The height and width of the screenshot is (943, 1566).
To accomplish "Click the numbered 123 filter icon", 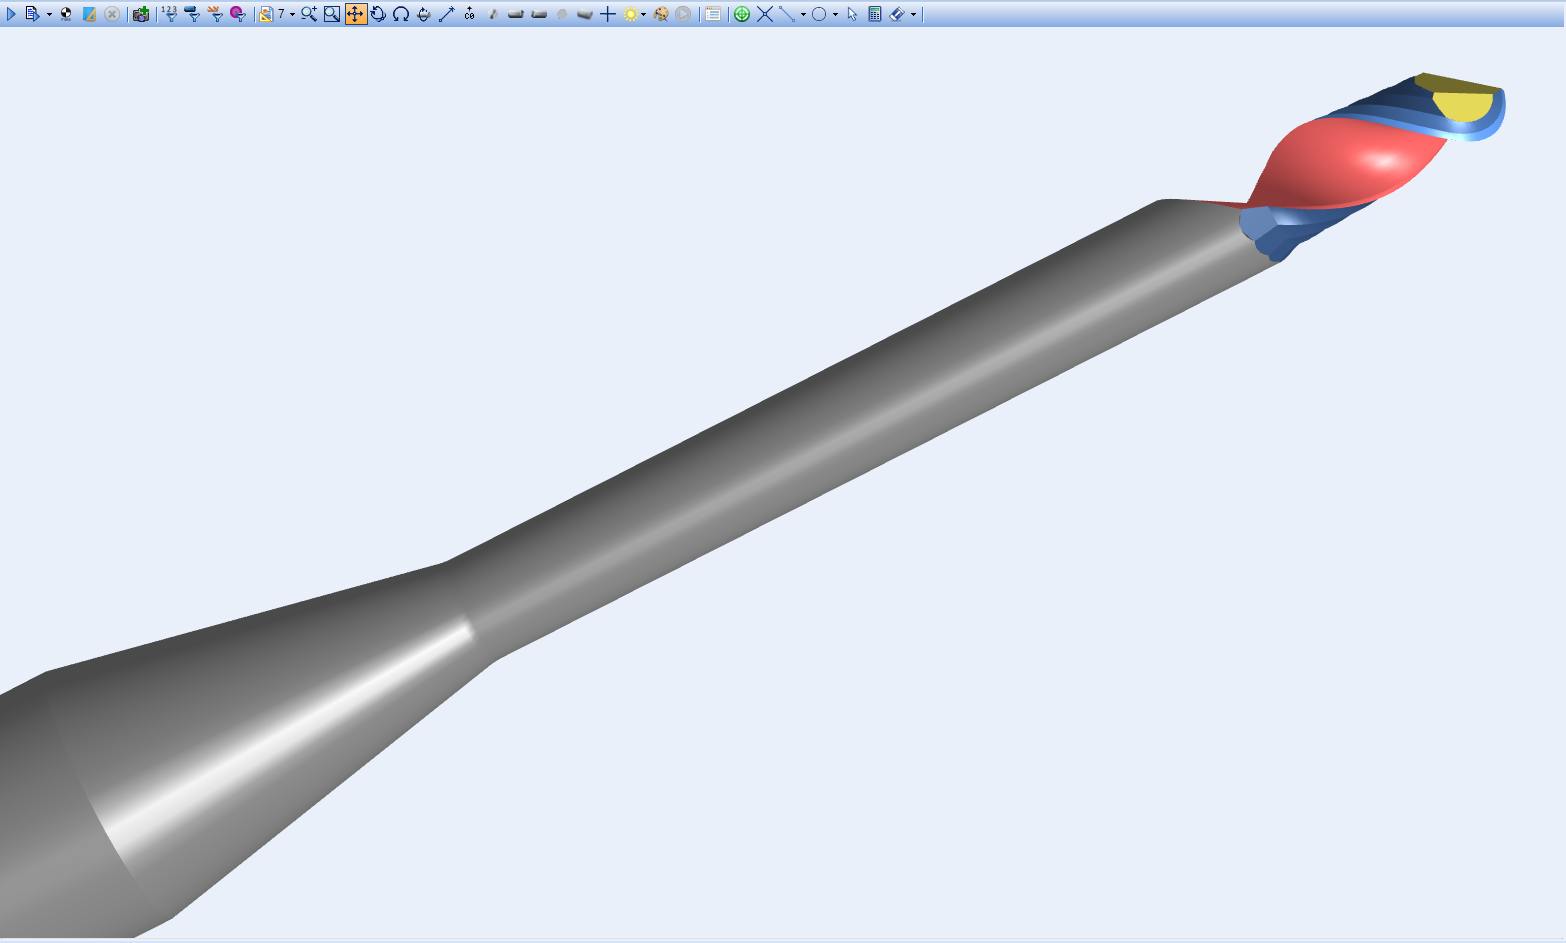I will [x=169, y=14].
